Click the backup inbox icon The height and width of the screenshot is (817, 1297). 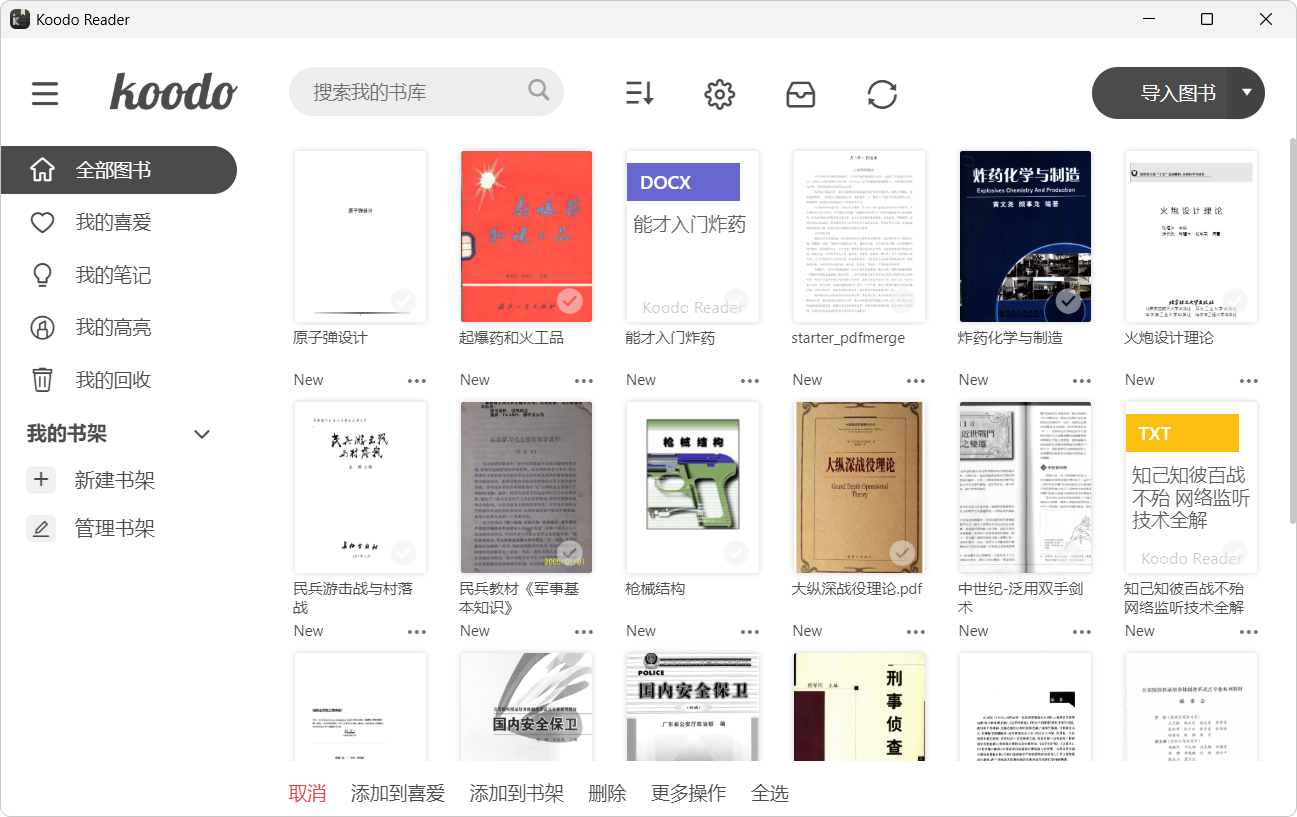click(801, 94)
